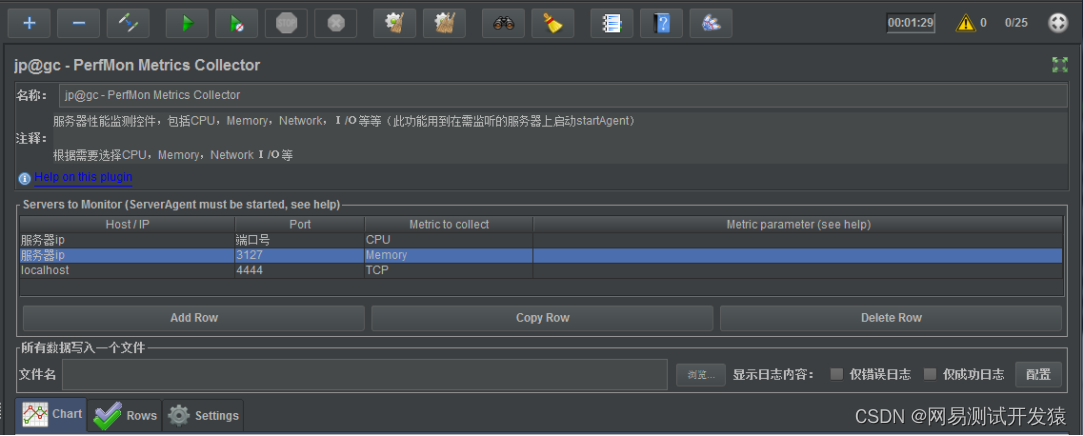Click the 端口号 port cell

click(x=300, y=240)
